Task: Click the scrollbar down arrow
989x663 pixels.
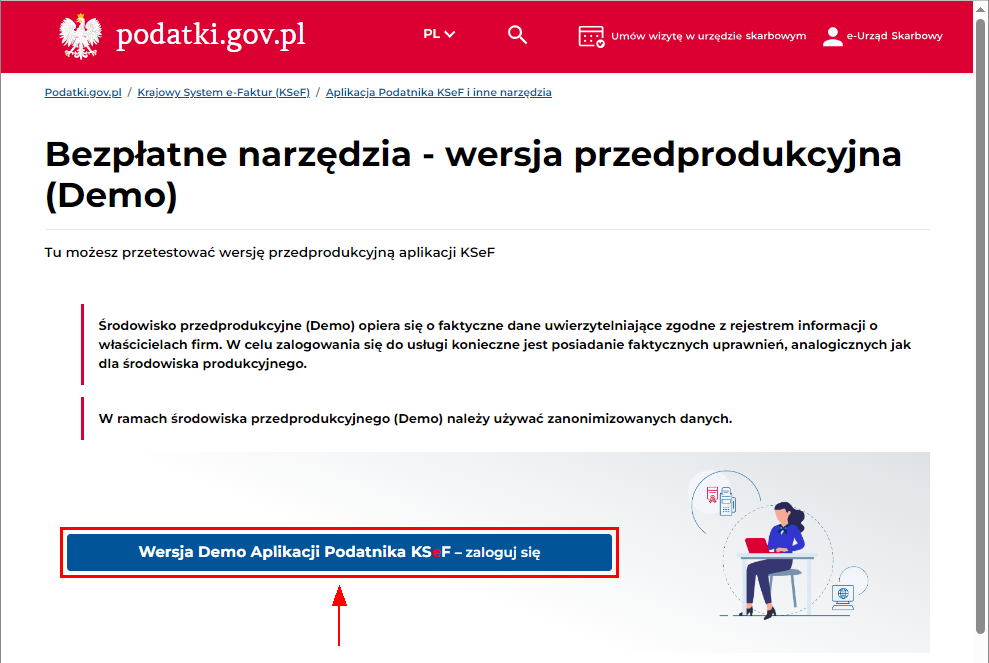Action: 981,655
